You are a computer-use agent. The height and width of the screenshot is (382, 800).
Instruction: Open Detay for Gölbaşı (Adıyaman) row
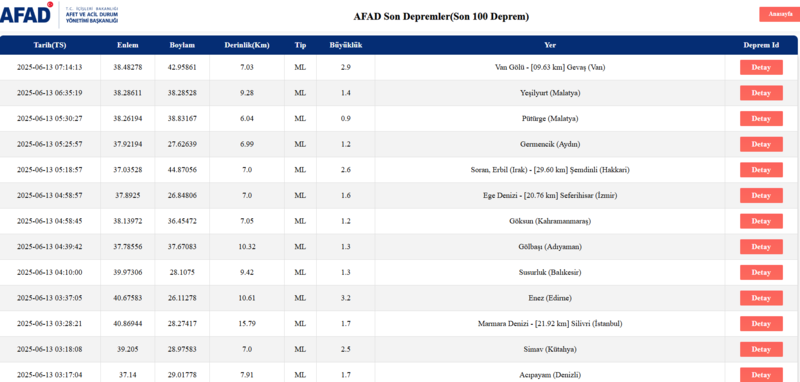761,247
